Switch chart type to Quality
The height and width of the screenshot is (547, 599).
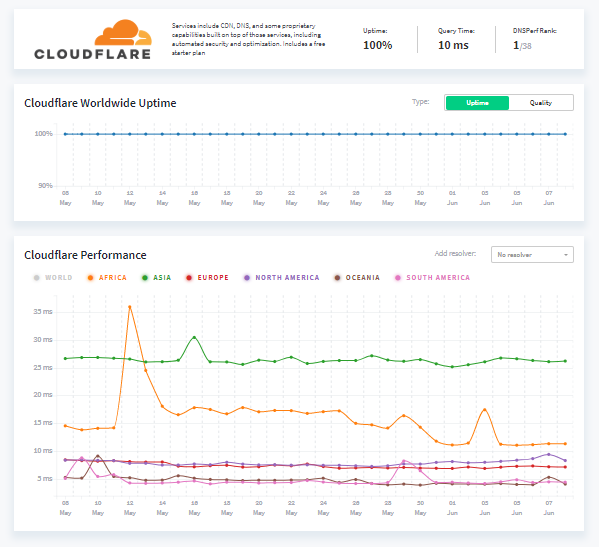tap(541, 103)
